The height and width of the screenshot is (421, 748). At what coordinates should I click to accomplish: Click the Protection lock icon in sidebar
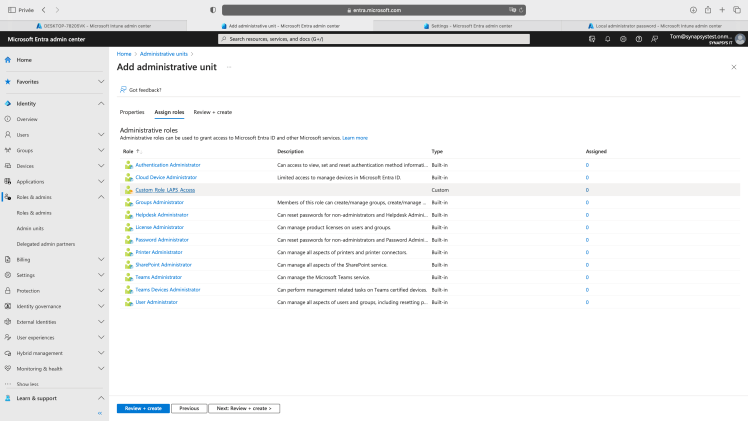(8, 291)
